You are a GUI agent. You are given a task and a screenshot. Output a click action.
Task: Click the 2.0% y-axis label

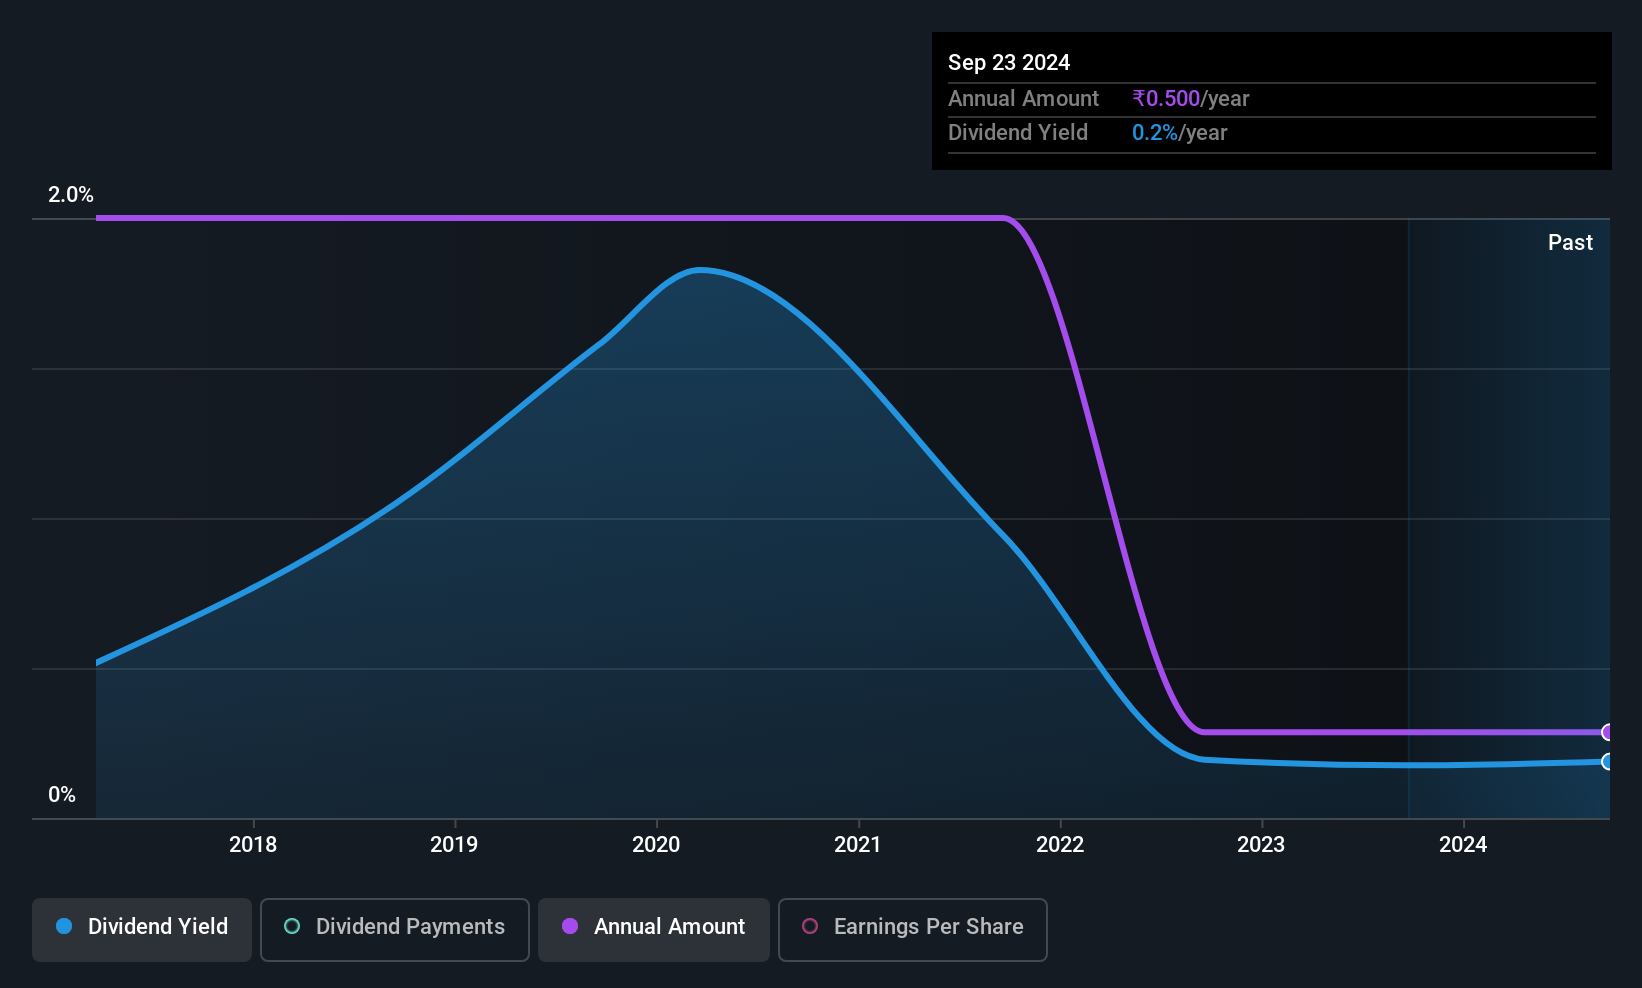click(71, 194)
